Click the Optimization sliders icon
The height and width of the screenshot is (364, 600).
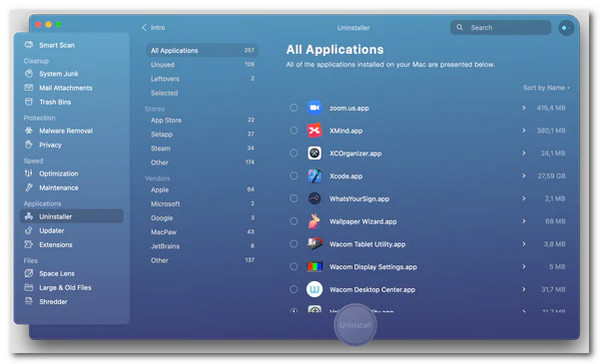click(x=29, y=173)
